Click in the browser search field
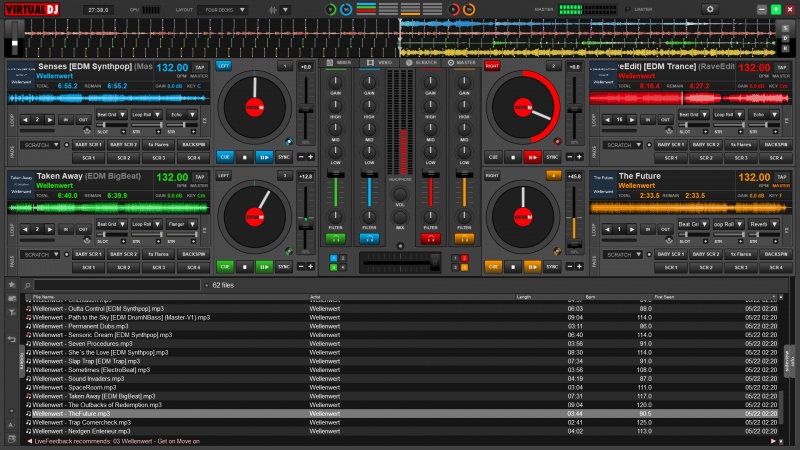 [117, 285]
